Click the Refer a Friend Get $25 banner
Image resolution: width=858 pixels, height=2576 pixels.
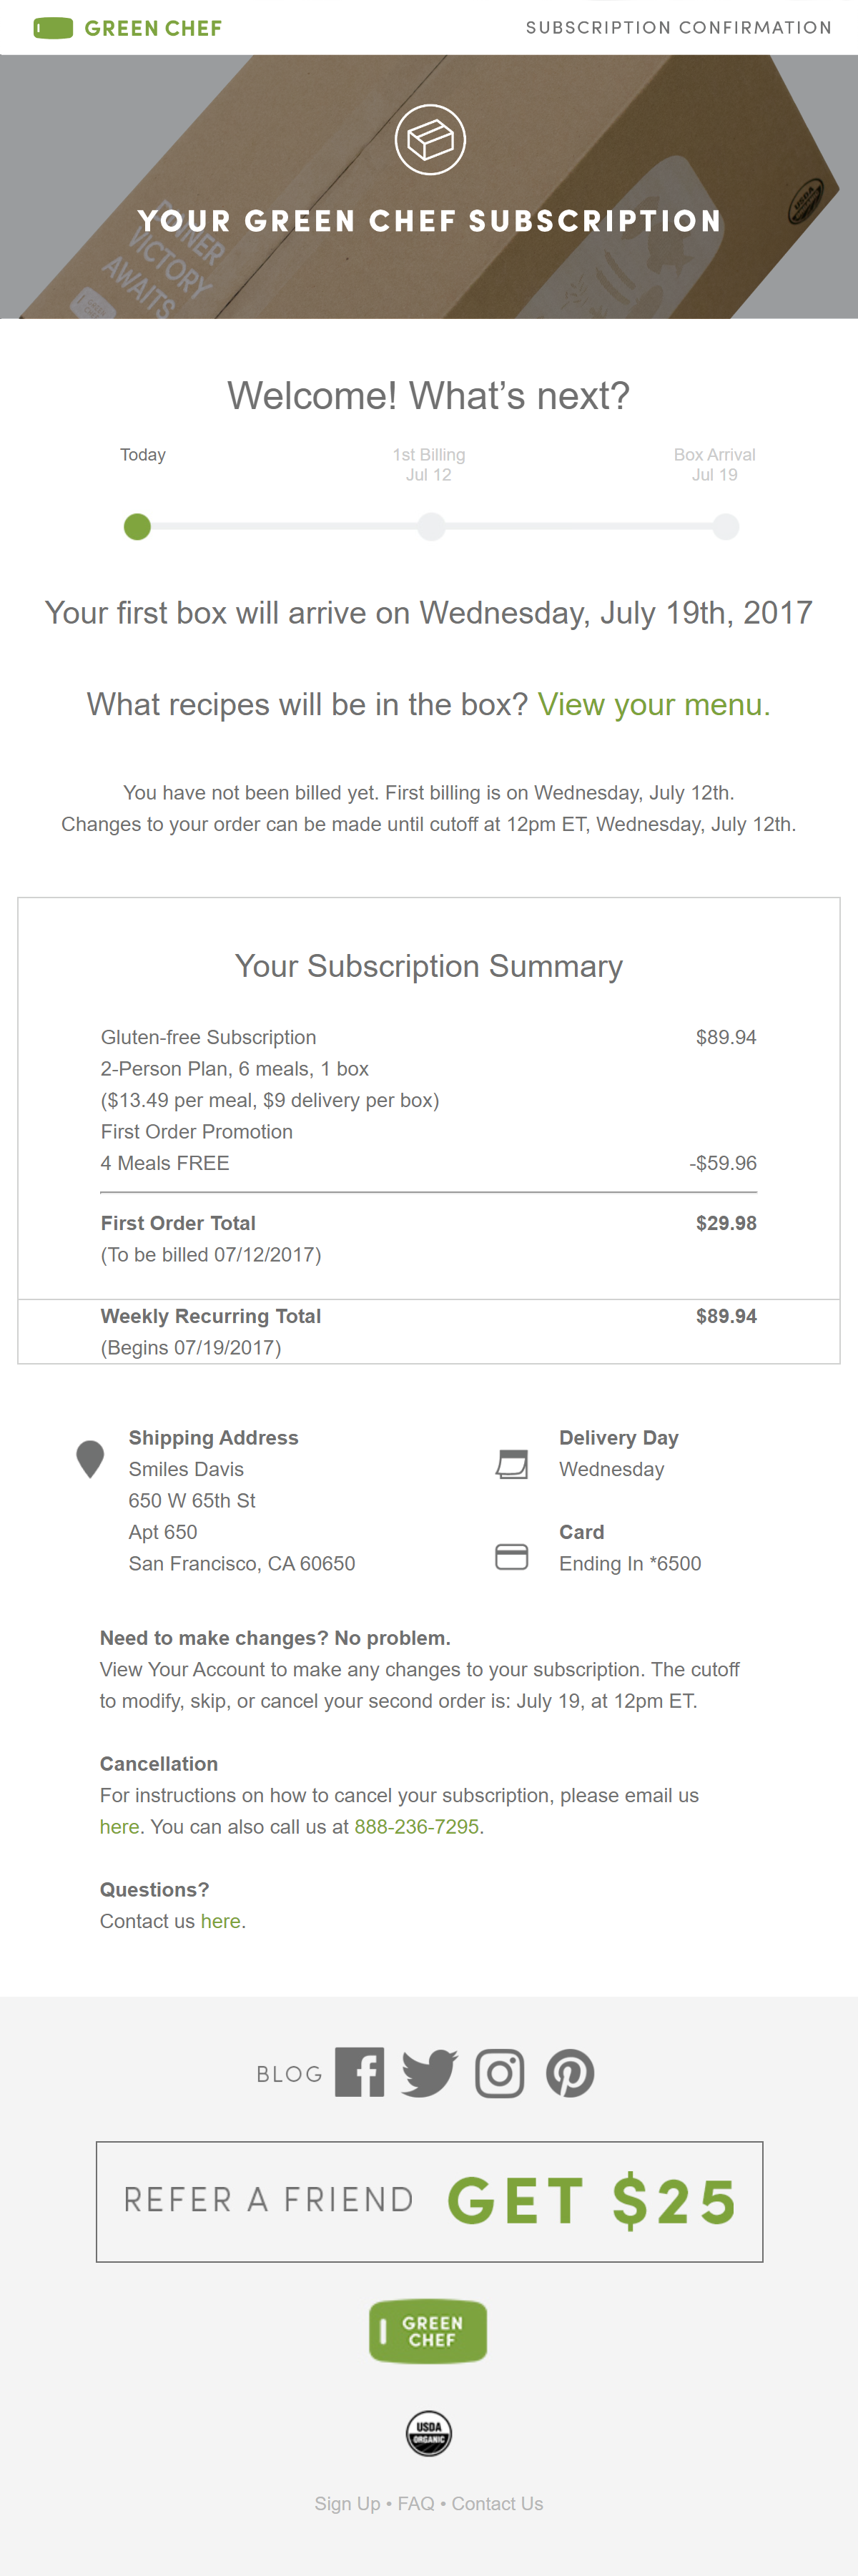(429, 2201)
